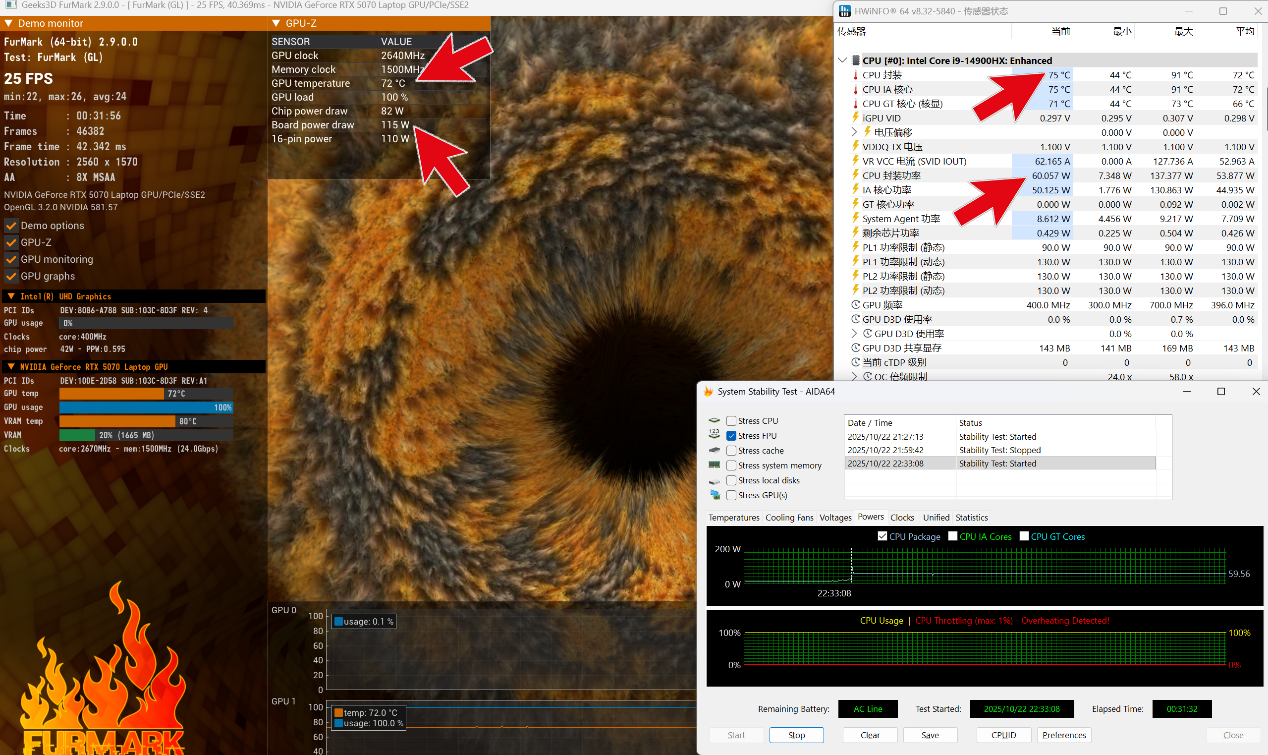
Task: Click the CPU chip icon beside Stress CPU
Action: tap(714, 421)
